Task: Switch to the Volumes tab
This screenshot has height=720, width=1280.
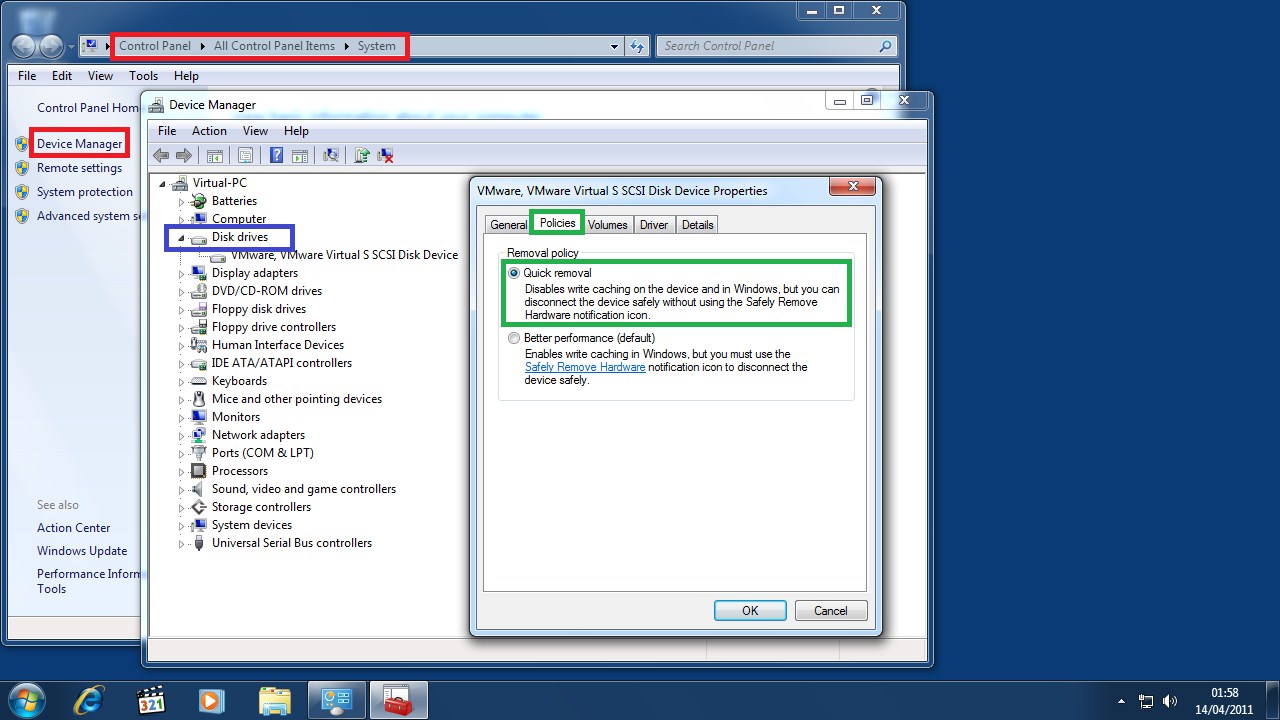Action: pyautogui.click(x=608, y=225)
